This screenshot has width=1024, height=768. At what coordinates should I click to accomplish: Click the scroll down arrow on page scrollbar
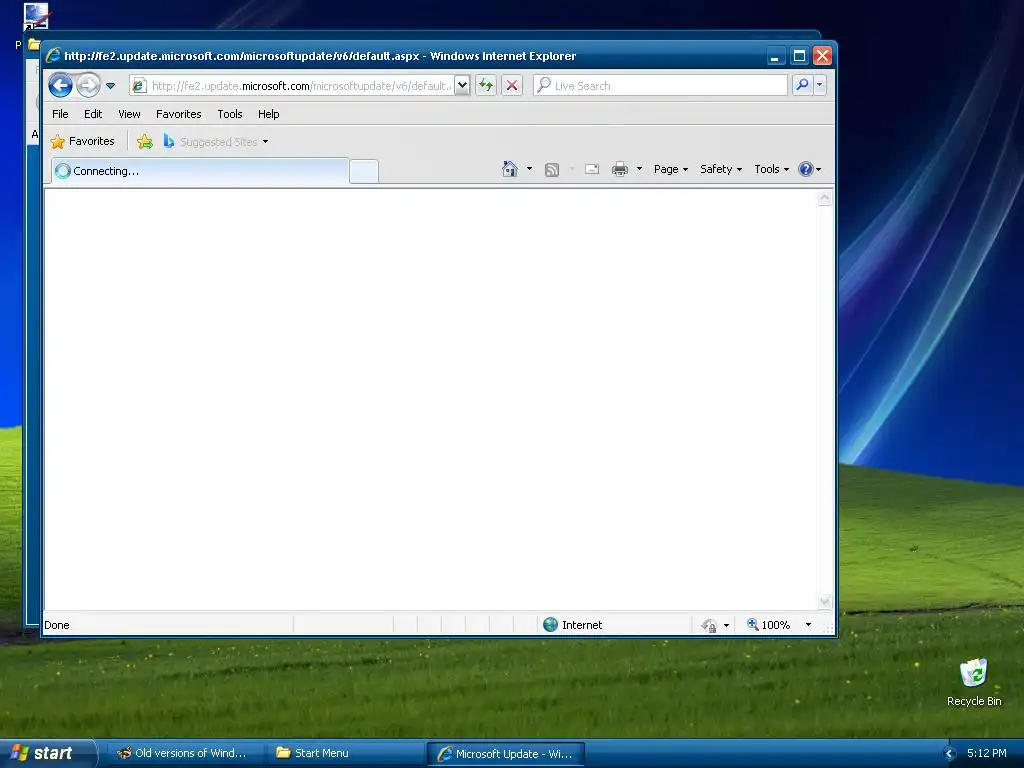click(825, 601)
